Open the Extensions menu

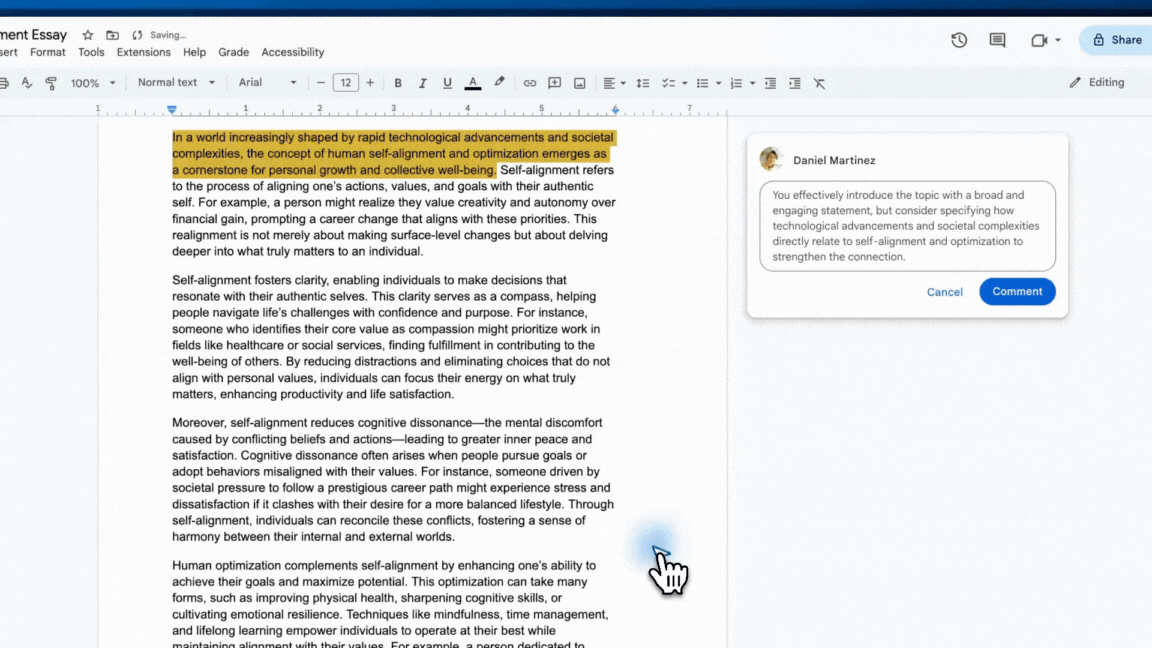pos(143,52)
